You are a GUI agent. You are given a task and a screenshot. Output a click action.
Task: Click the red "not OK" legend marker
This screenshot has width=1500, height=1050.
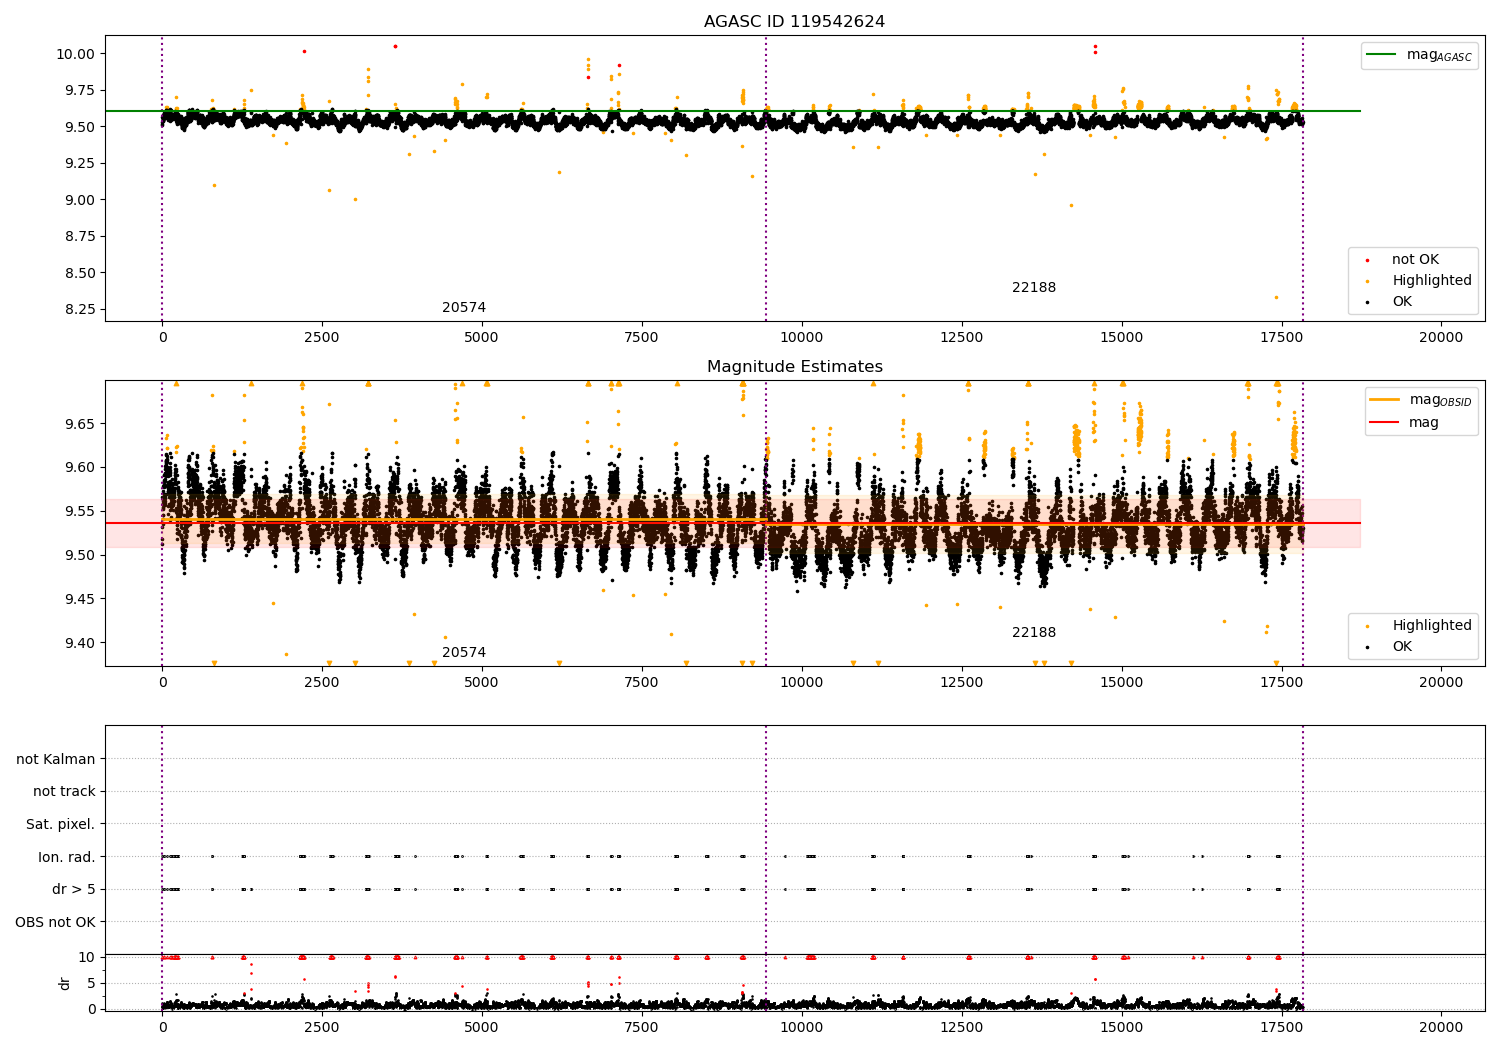click(1368, 260)
